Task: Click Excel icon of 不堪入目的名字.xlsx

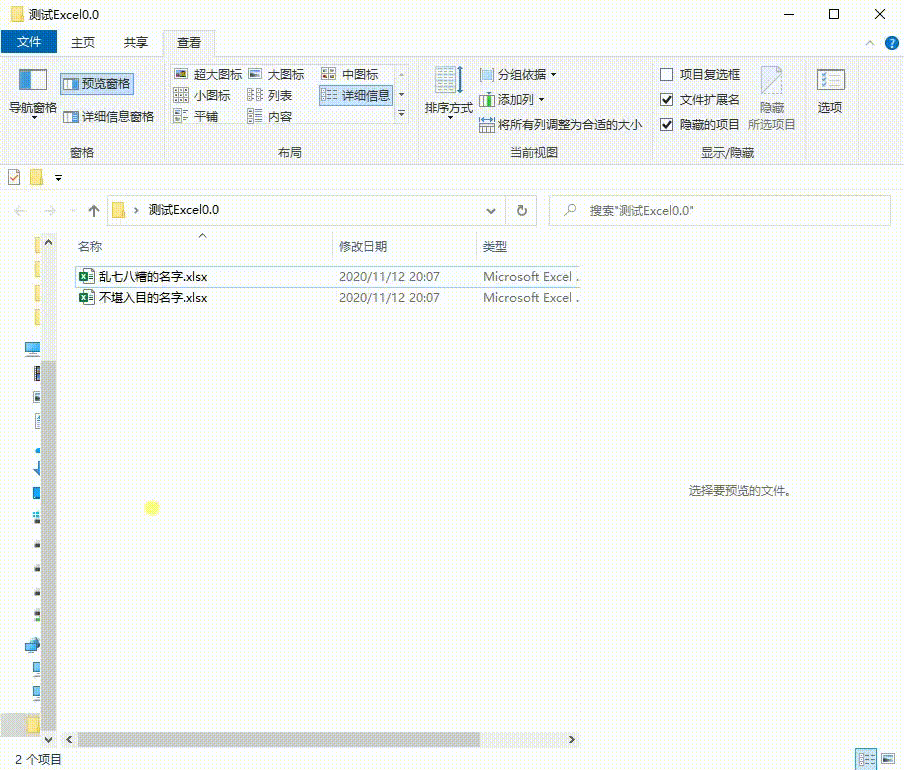Action: tap(86, 297)
